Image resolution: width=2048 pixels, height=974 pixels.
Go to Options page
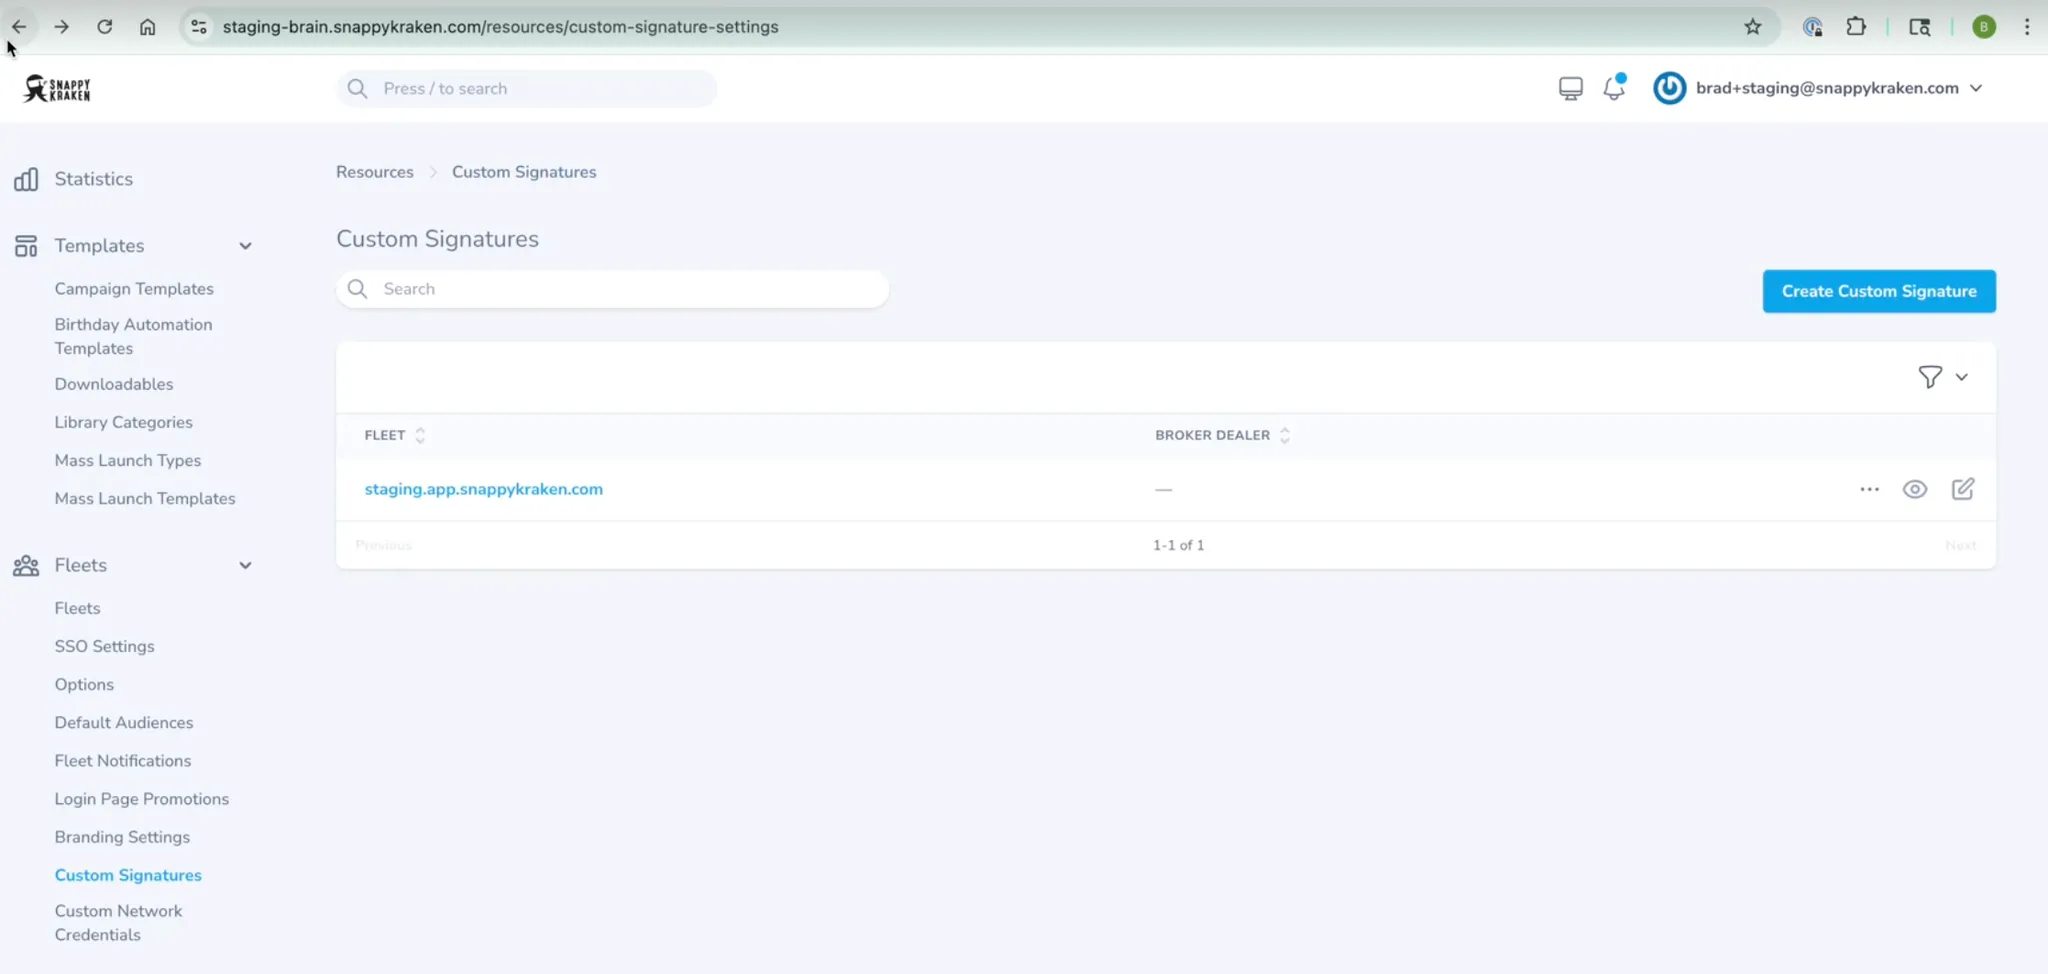coord(84,684)
